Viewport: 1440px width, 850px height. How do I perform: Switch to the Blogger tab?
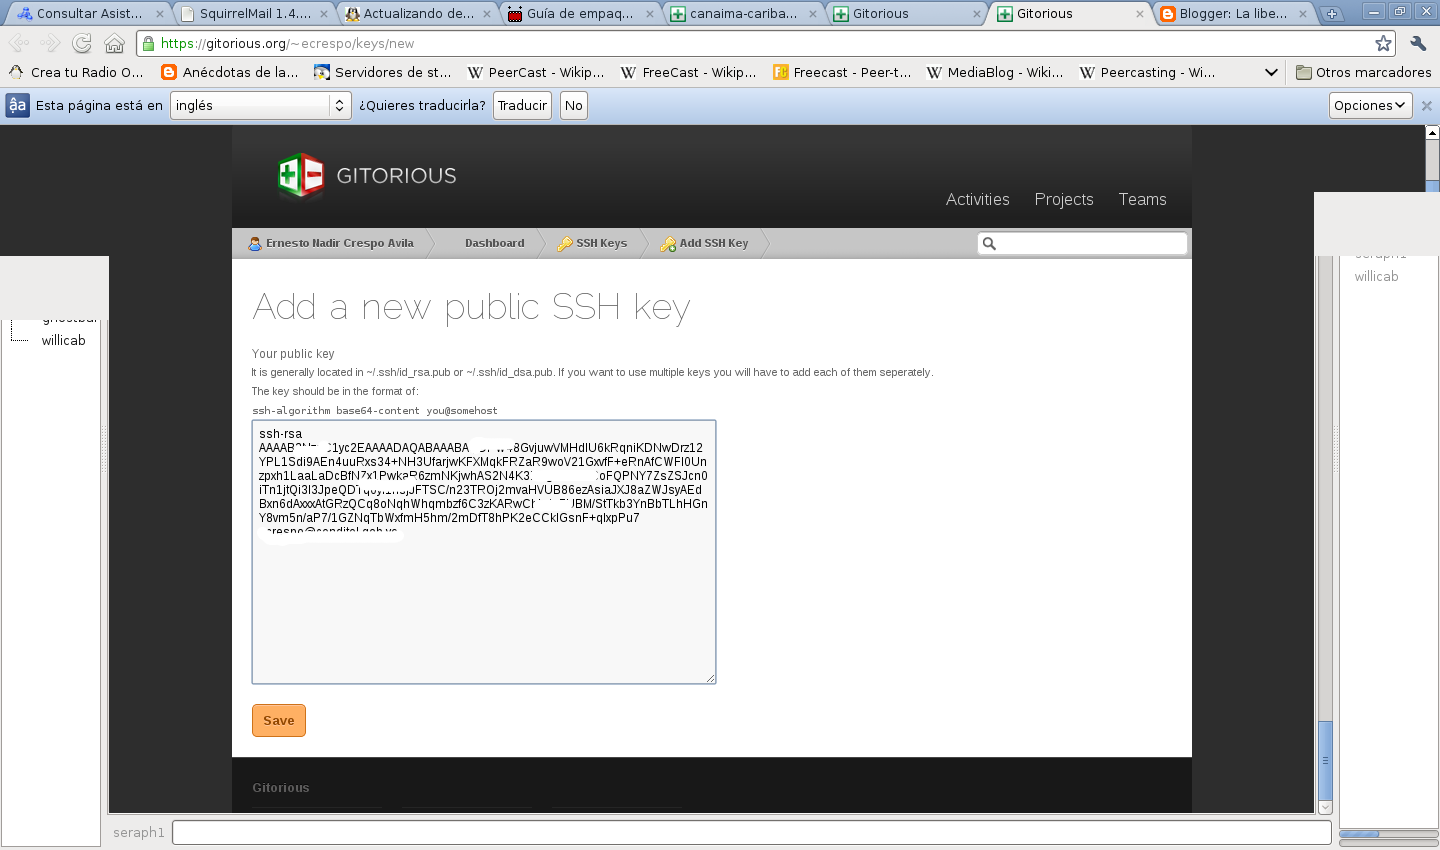pos(1232,14)
